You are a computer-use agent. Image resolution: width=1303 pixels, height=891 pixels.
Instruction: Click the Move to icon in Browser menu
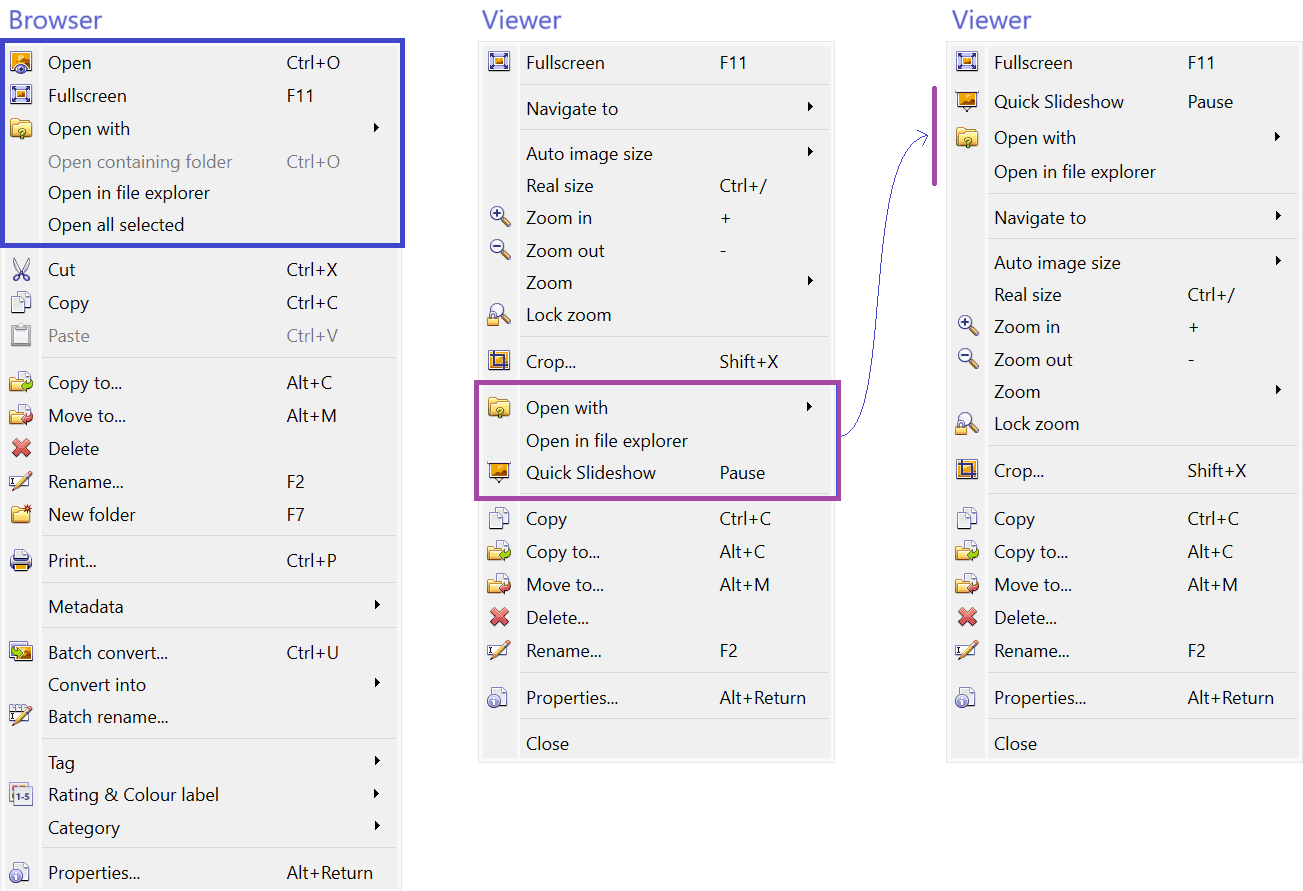click(21, 416)
